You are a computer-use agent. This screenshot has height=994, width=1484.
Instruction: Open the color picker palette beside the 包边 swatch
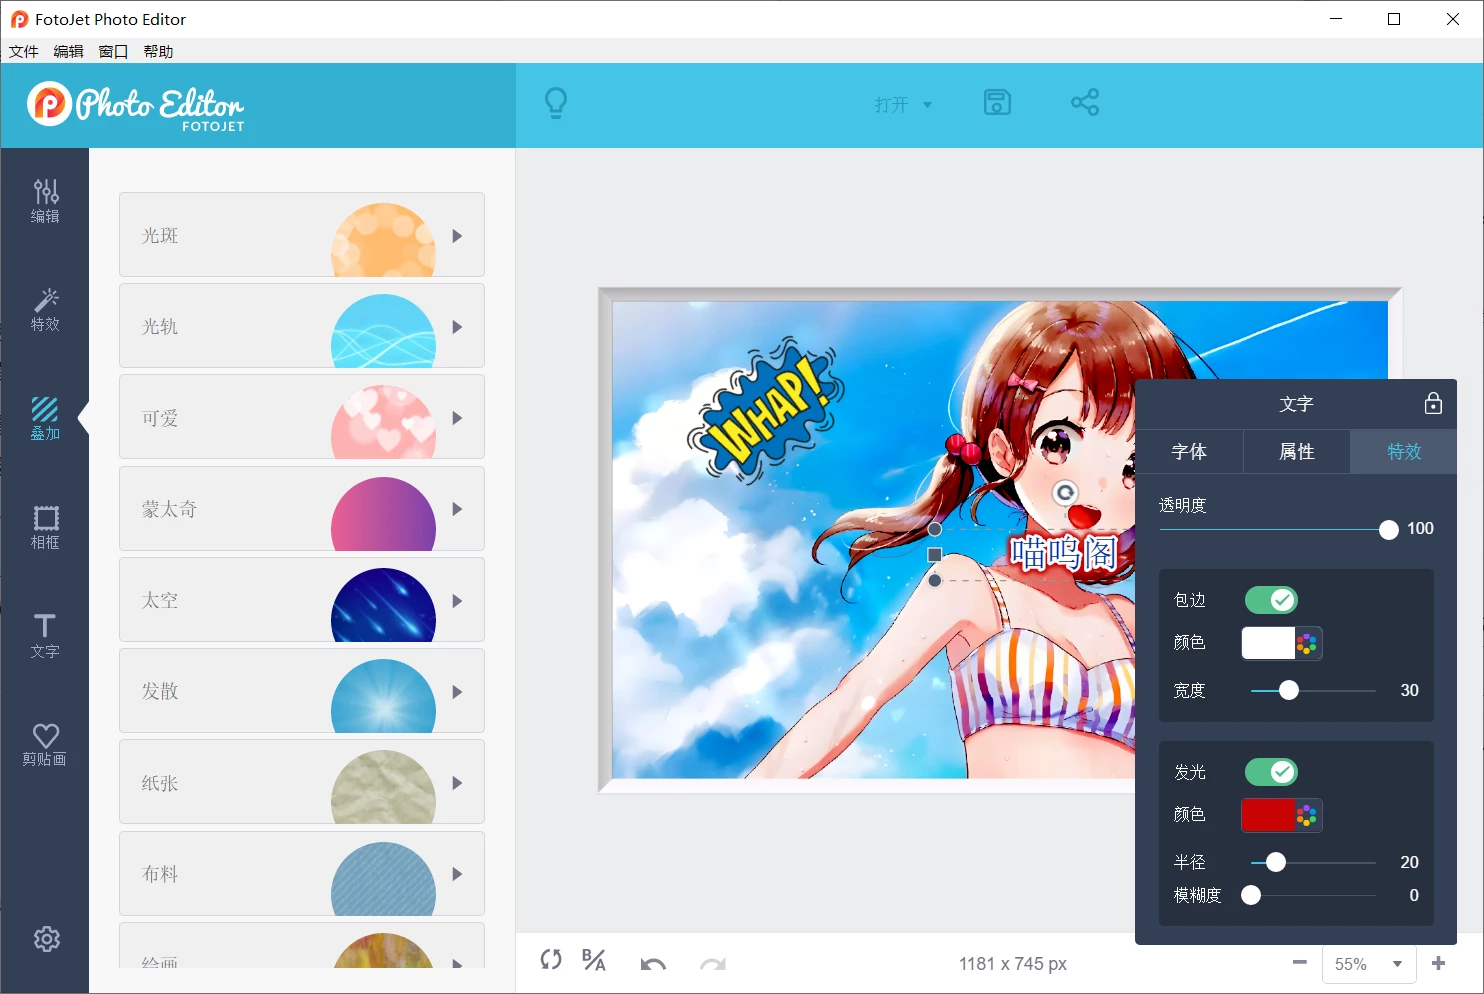1307,643
